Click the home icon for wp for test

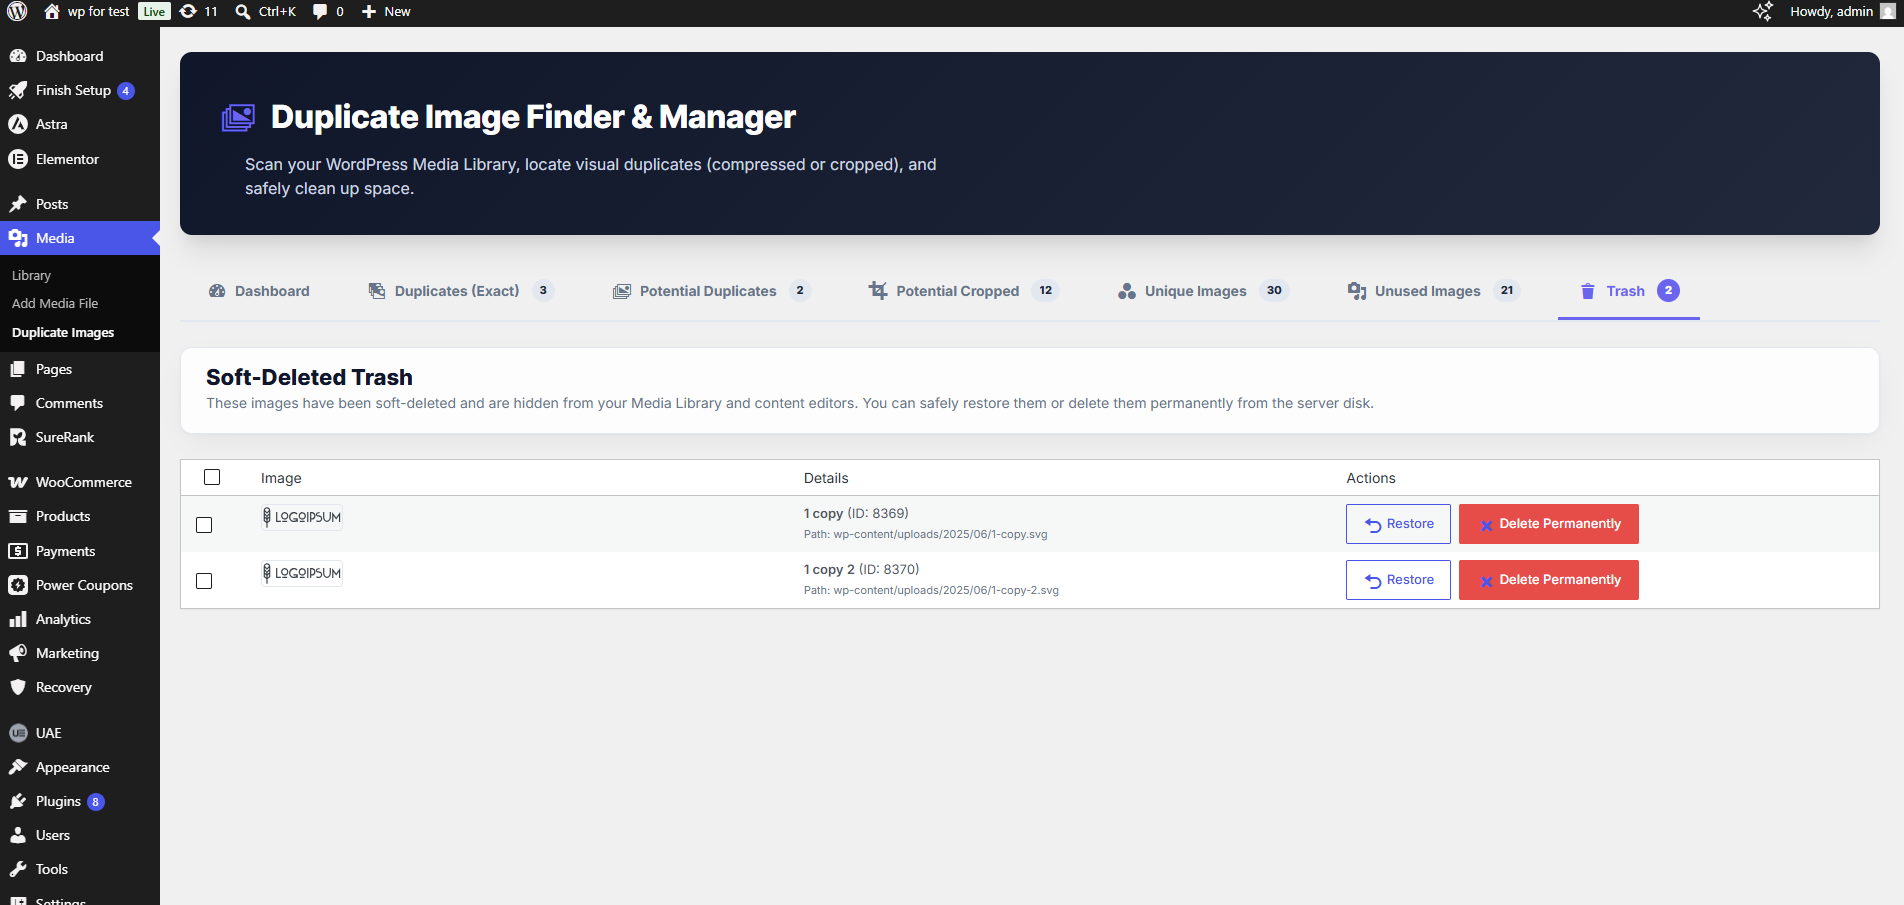(x=52, y=12)
